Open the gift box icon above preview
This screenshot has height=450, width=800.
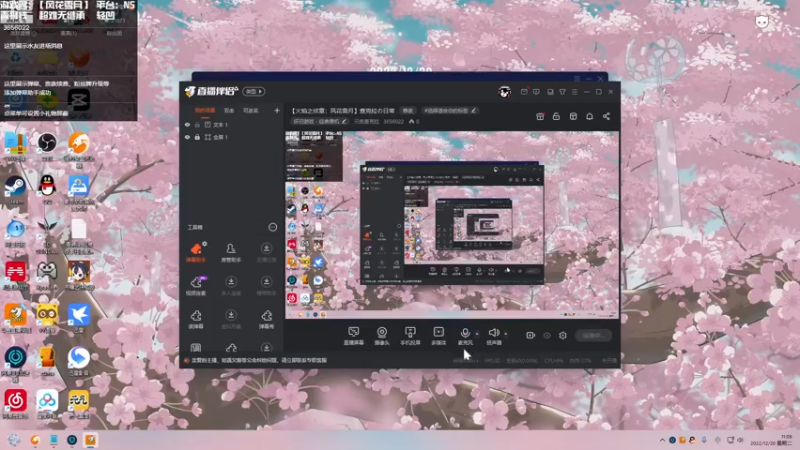tap(540, 116)
